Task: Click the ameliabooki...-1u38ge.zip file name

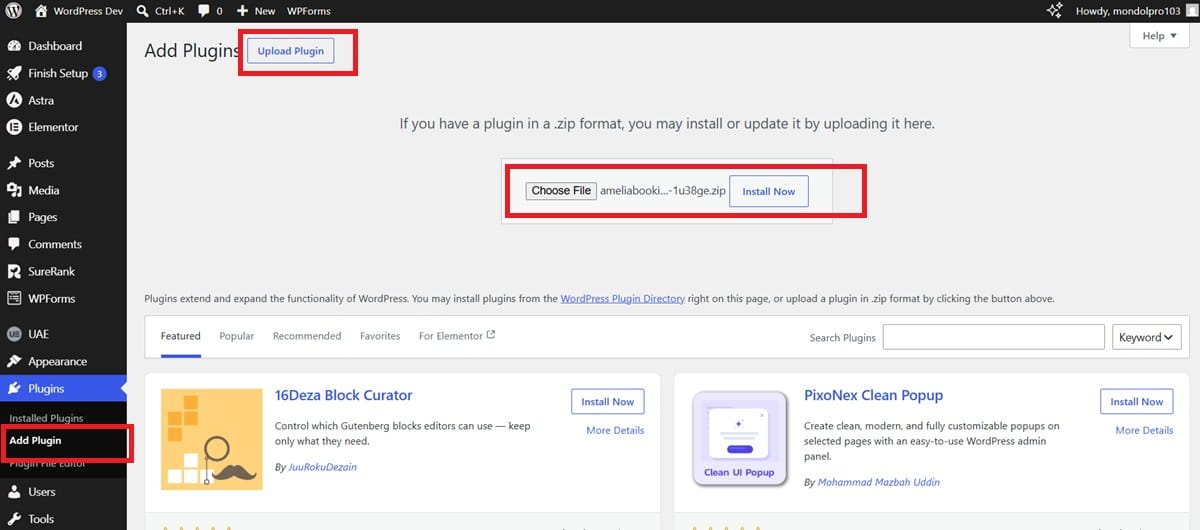Action: 663,191
